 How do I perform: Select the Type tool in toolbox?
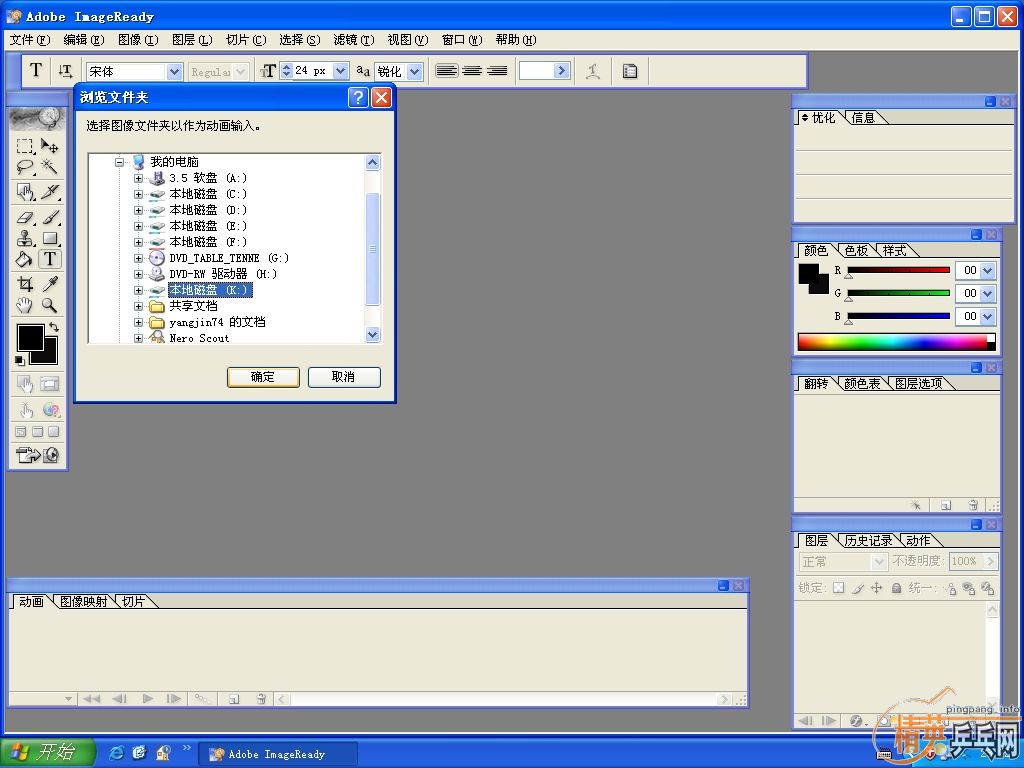click(50, 259)
